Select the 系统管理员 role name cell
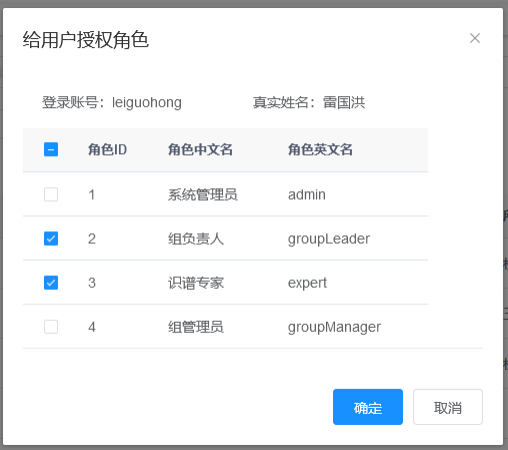 tap(203, 195)
